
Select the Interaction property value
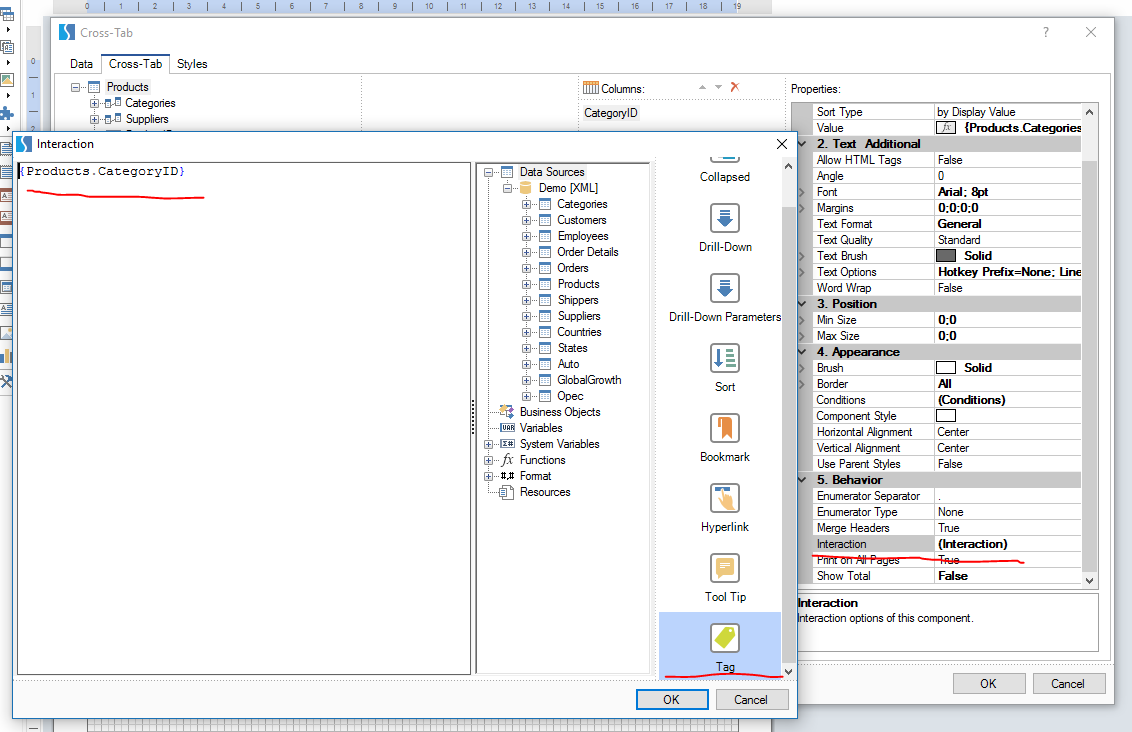(x=1008, y=544)
